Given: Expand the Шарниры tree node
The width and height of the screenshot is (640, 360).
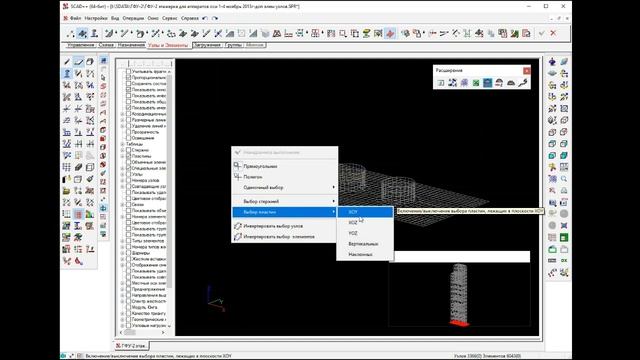Looking at the screenshot, I should pyautogui.click(x=122, y=253).
